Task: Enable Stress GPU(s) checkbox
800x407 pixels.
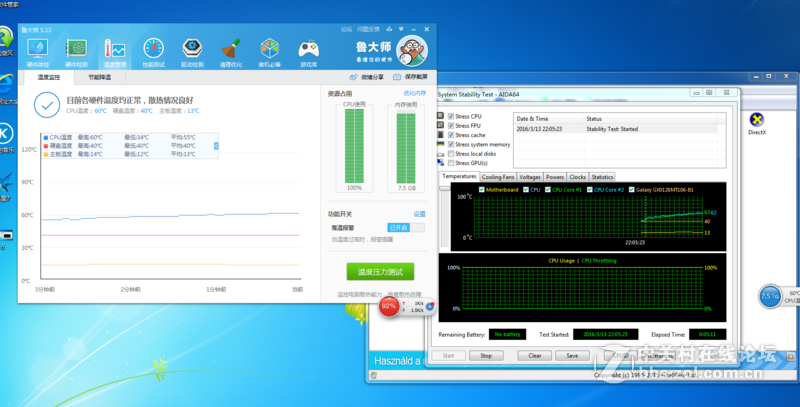Action: 451,163
